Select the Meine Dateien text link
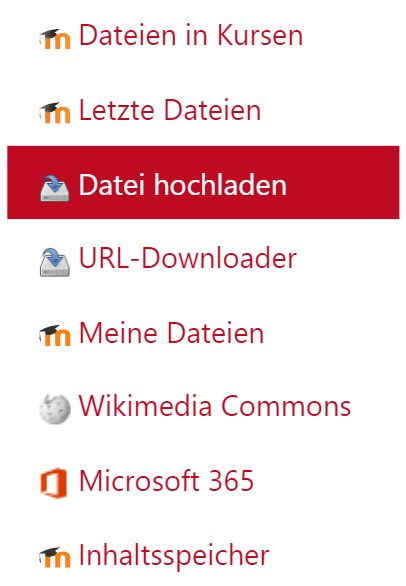 pos(172,333)
